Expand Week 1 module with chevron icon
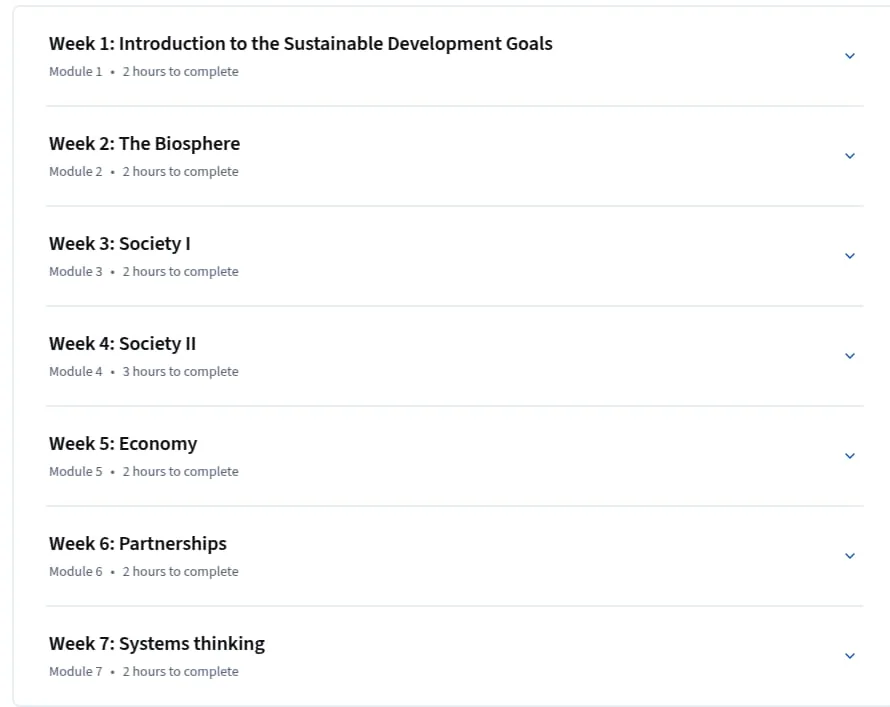The image size is (890, 707). coord(850,56)
